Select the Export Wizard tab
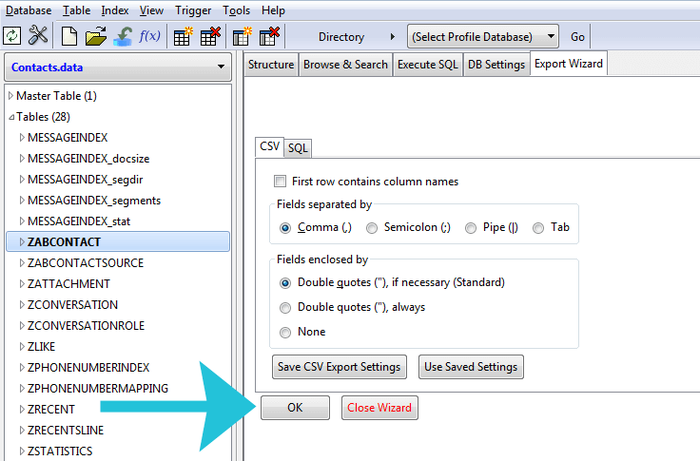 click(x=568, y=64)
